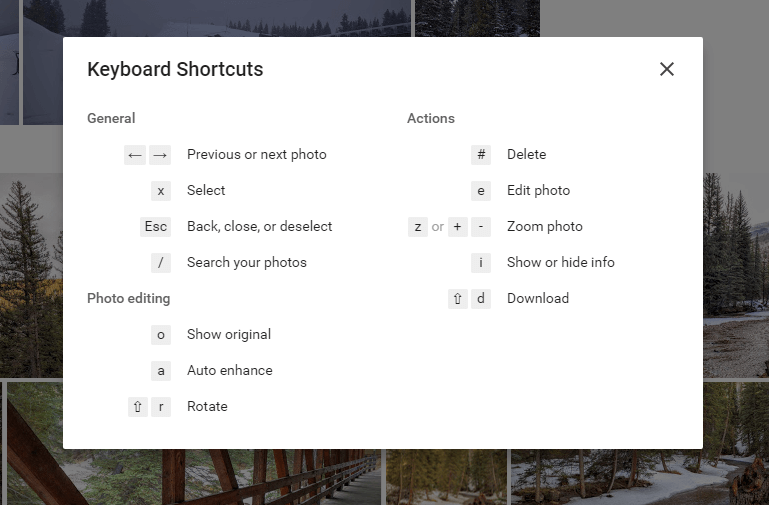This screenshot has height=505, width=769.
Task: Click the Rotate shortcut label
Action: 207,406
